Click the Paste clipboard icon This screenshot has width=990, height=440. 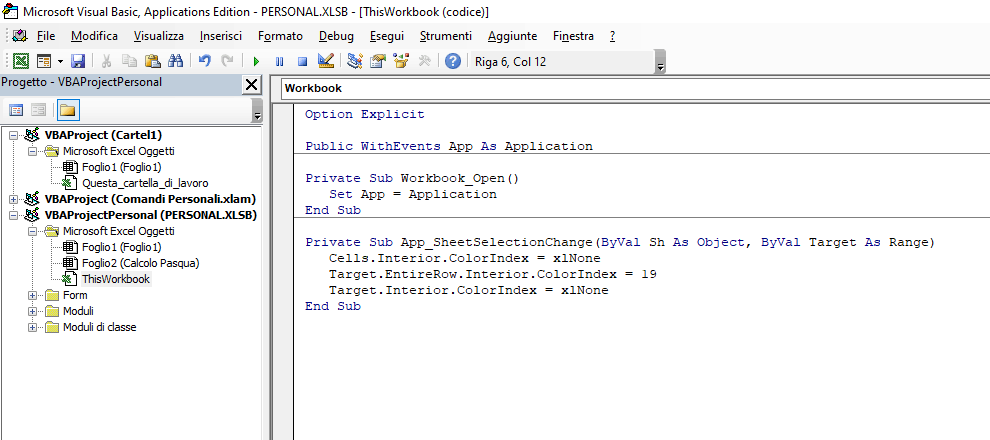tap(152, 61)
